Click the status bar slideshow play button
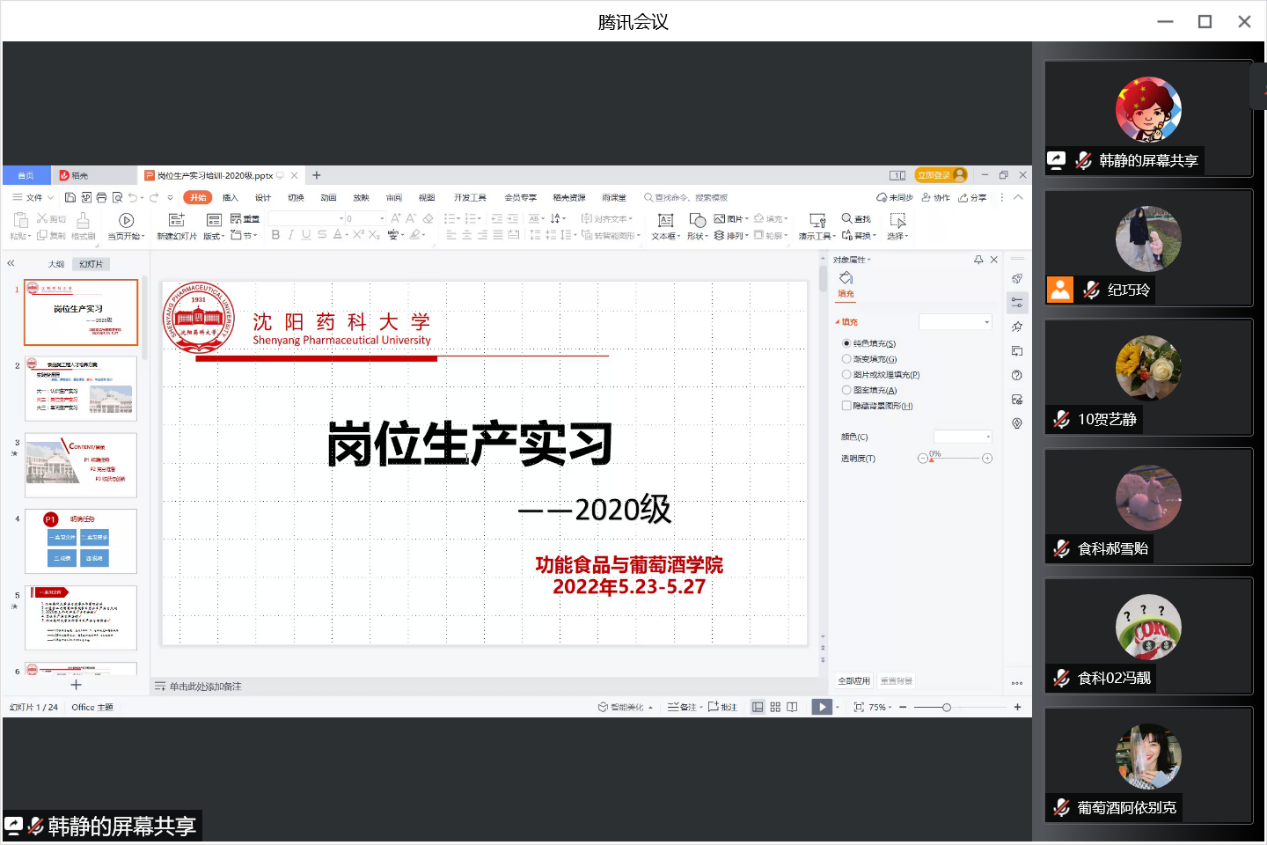Viewport: 1267px width, 845px height. pyautogui.click(x=821, y=707)
